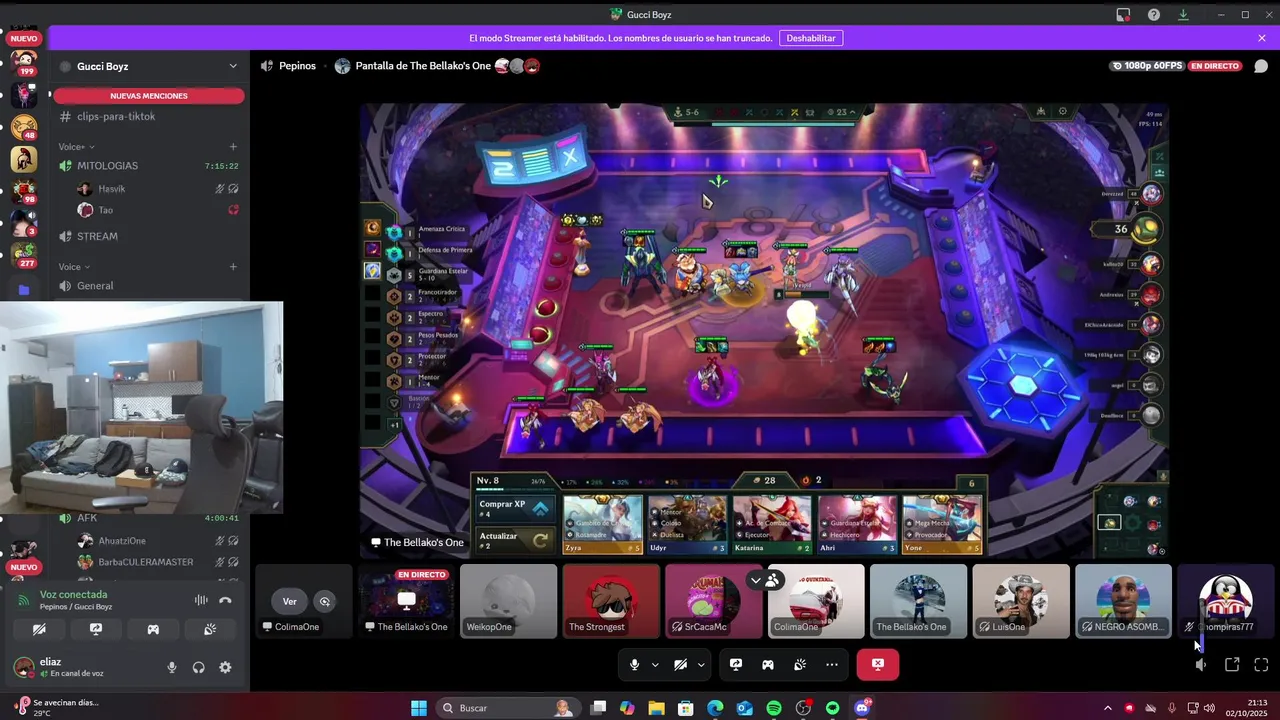Open Microsoft Edge from the taskbar
Viewport: 1280px width, 720px height.
pos(715,708)
